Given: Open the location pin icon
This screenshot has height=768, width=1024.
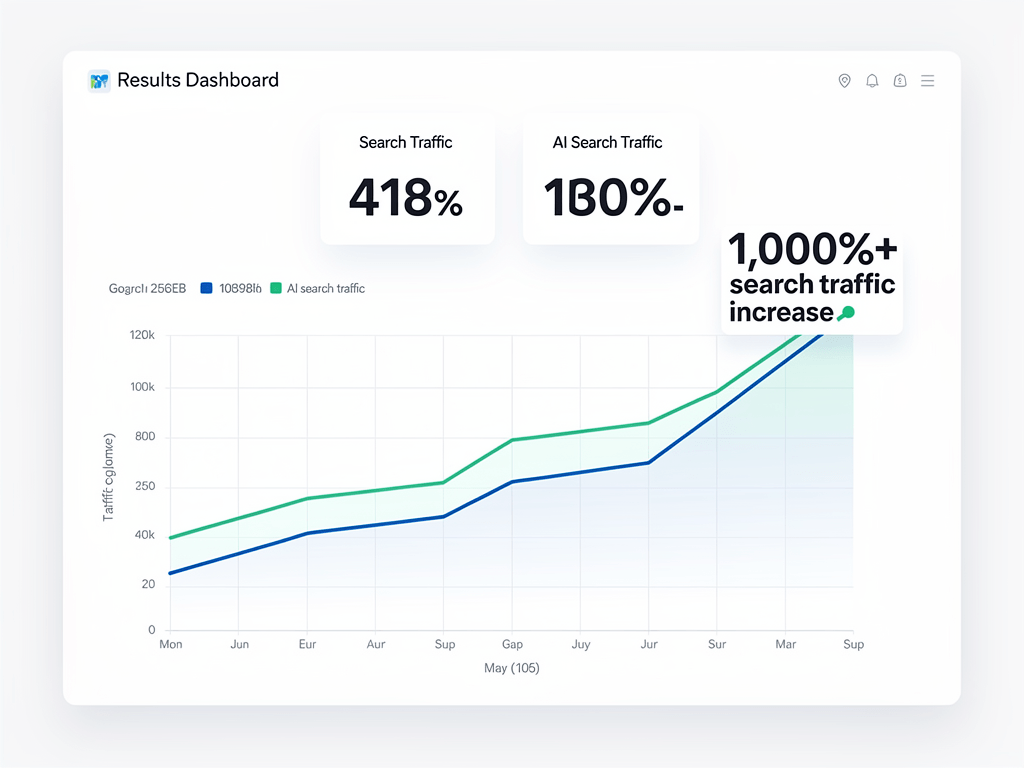Looking at the screenshot, I should coord(844,81).
